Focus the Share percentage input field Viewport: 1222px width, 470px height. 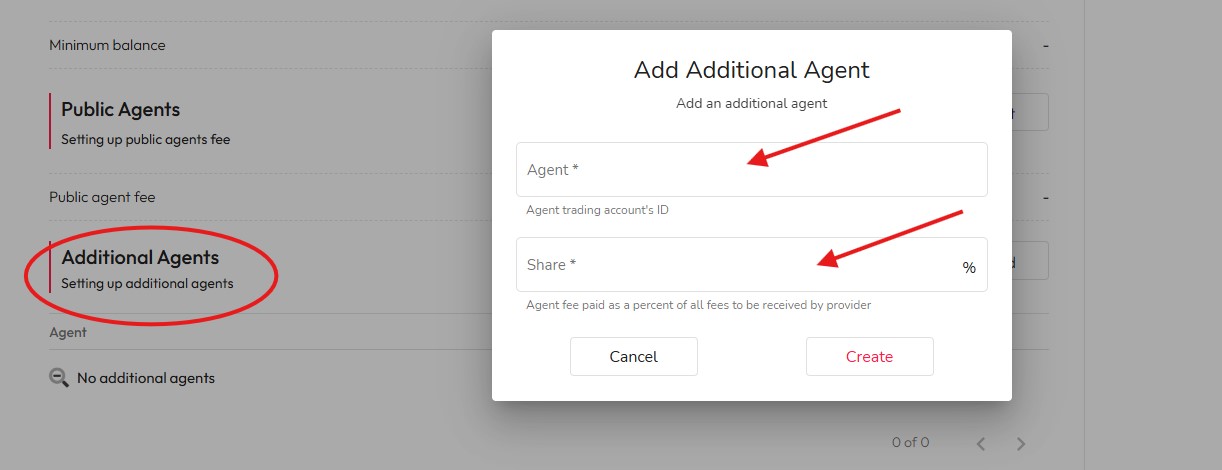coord(740,265)
